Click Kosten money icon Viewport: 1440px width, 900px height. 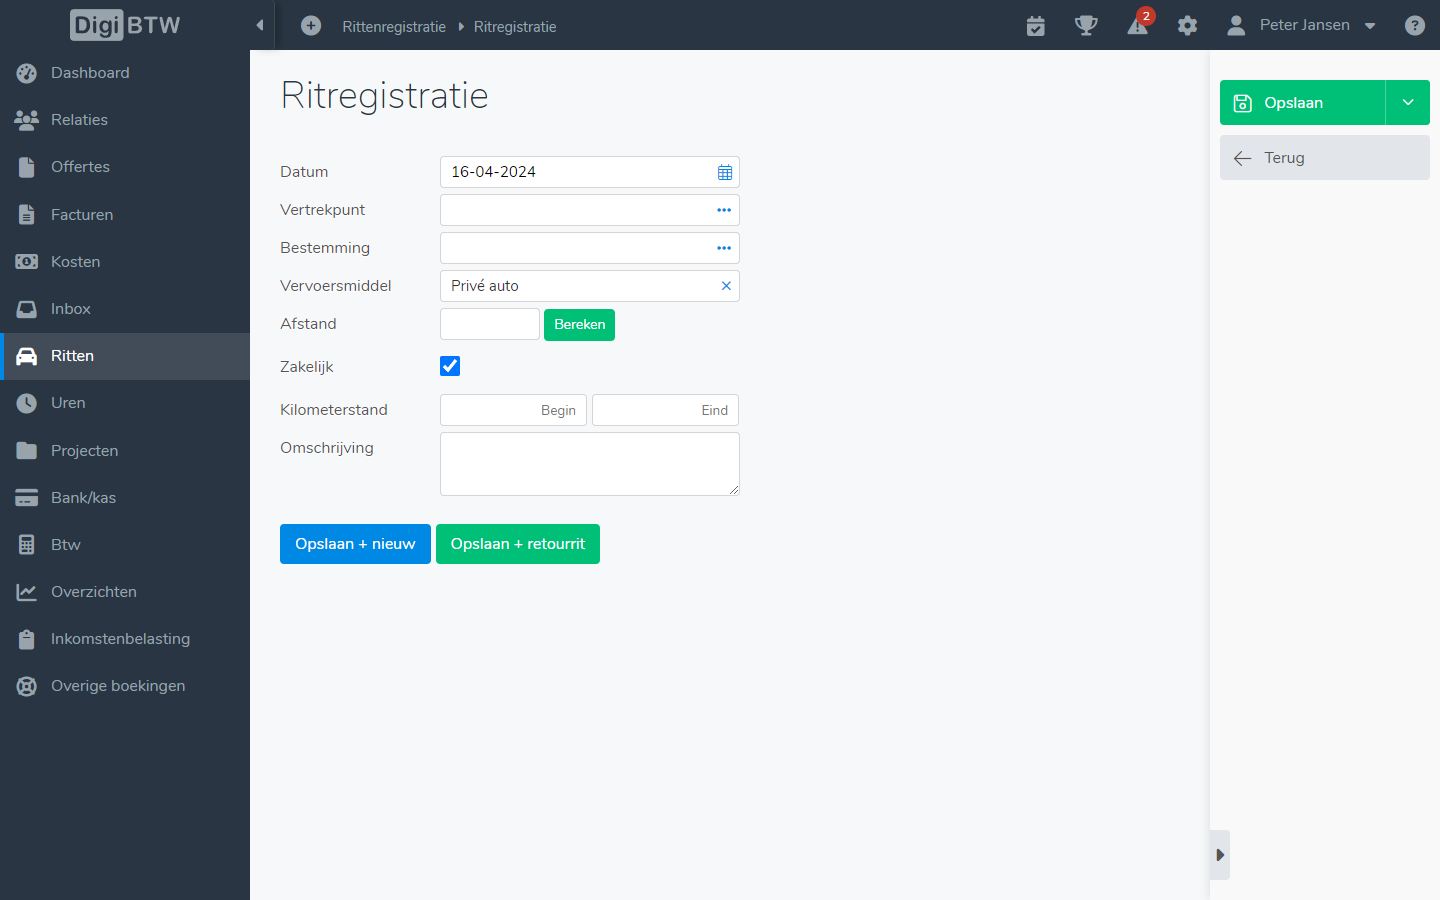pyautogui.click(x=27, y=261)
